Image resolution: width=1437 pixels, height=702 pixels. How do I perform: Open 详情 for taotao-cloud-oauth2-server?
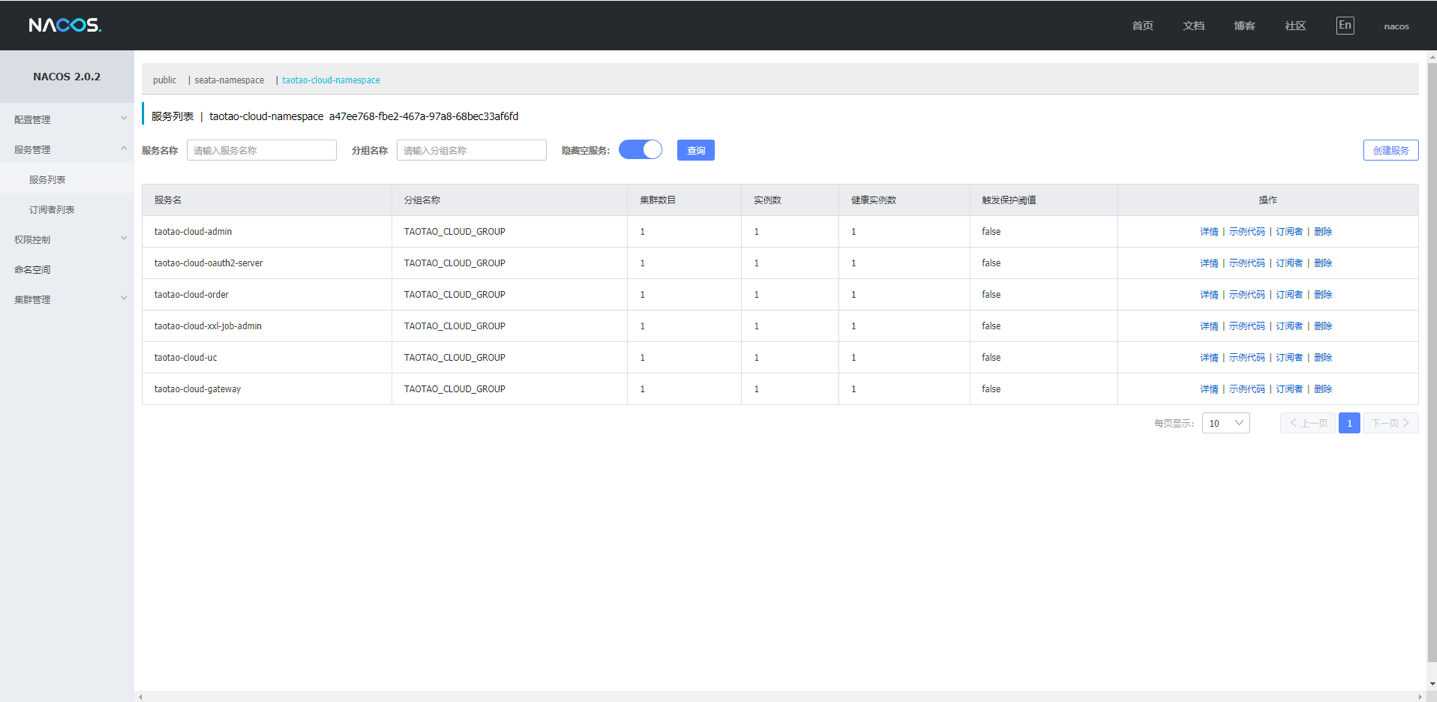pos(1209,263)
